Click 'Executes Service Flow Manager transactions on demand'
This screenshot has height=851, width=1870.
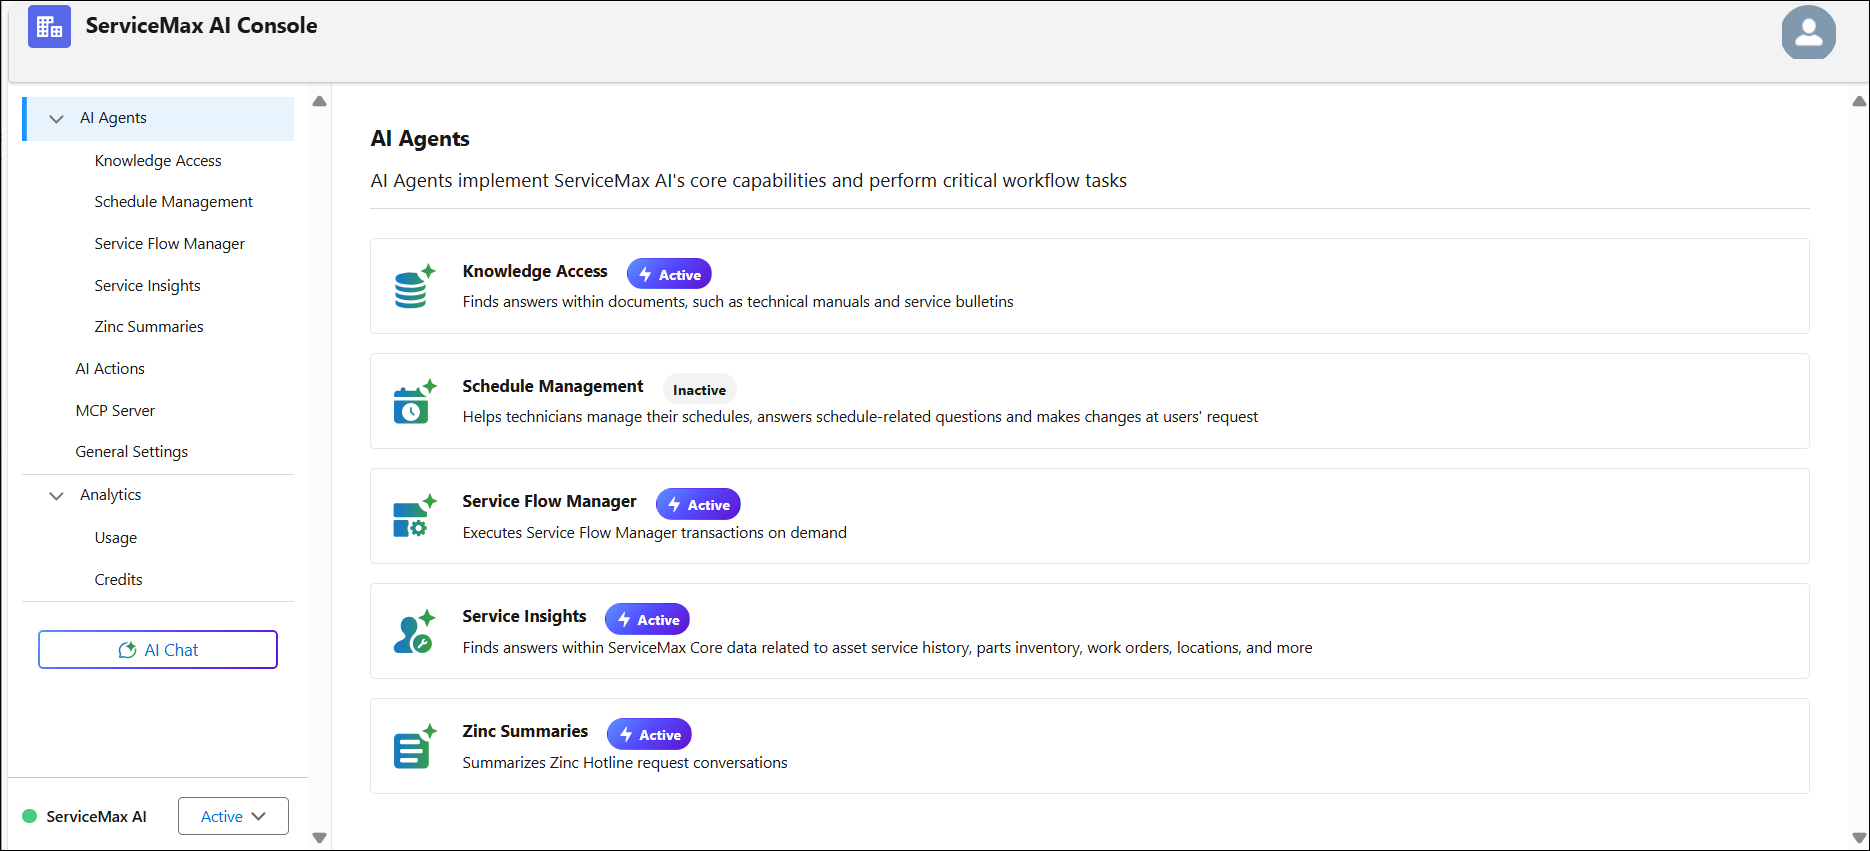point(654,532)
